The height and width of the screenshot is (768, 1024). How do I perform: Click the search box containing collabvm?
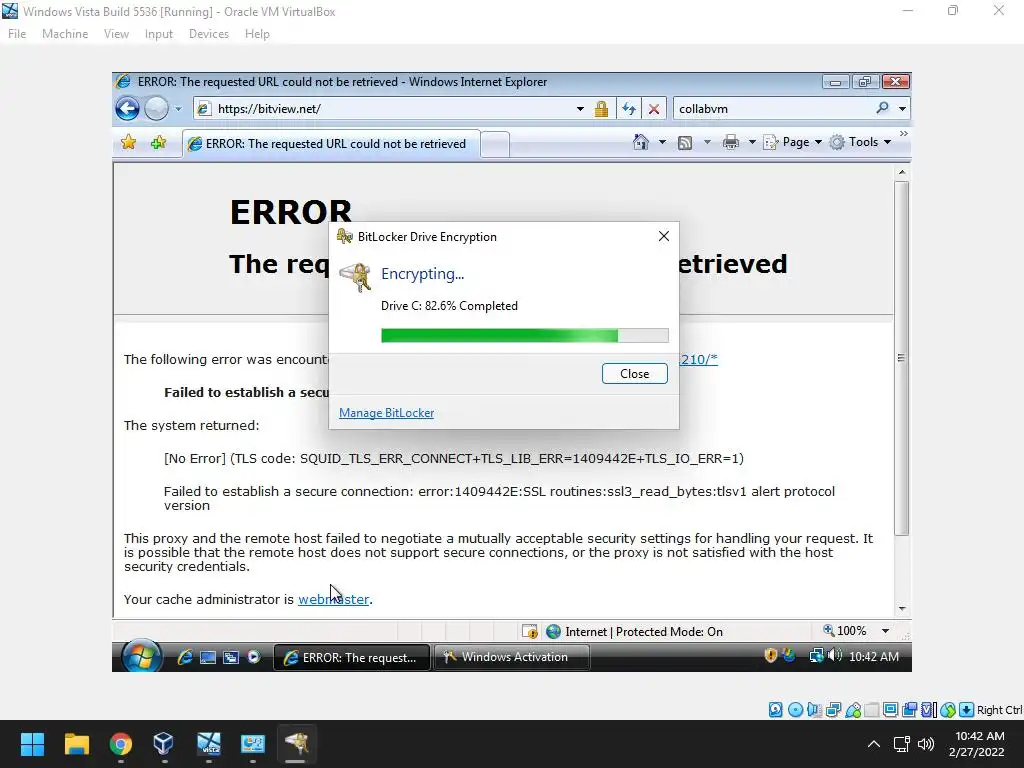tap(773, 109)
